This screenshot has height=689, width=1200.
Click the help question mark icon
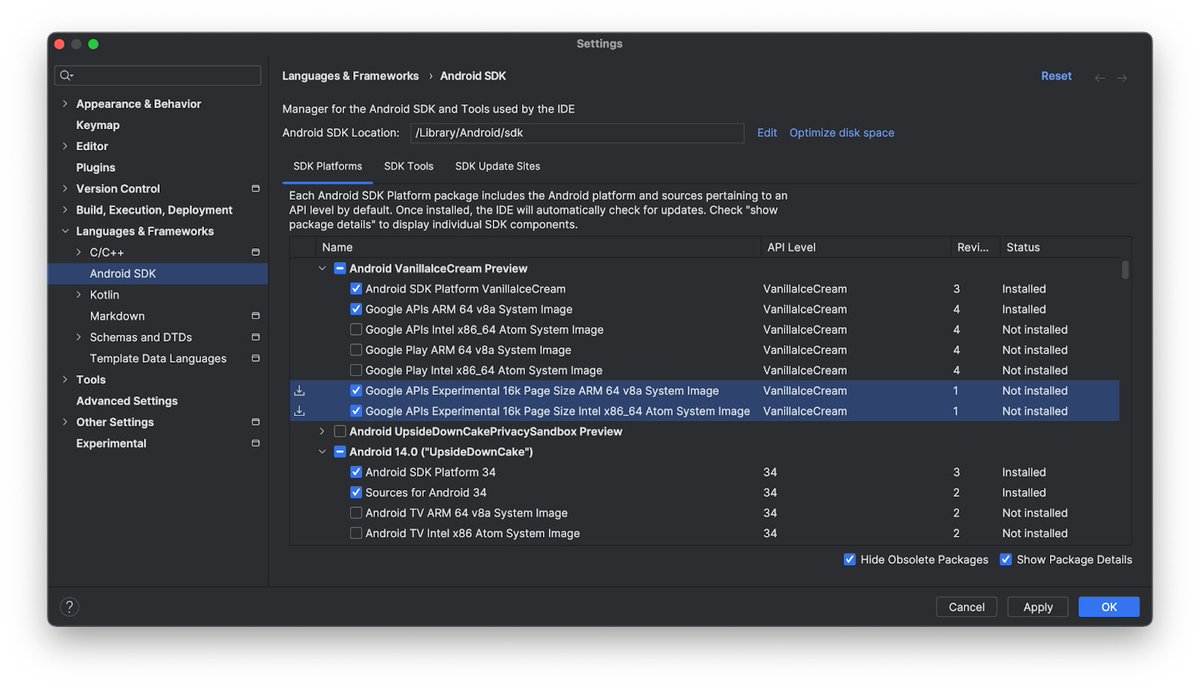tap(69, 606)
